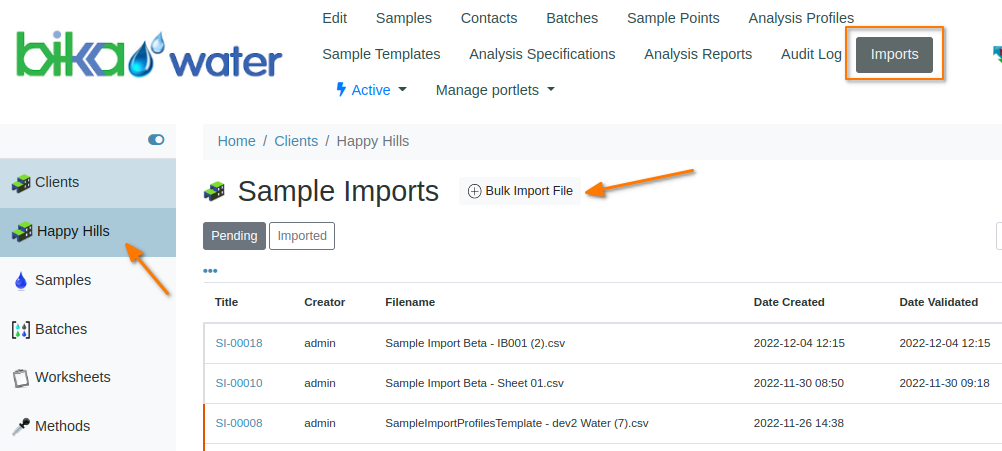
Task: Open sample import SI-00018
Action: (239, 343)
